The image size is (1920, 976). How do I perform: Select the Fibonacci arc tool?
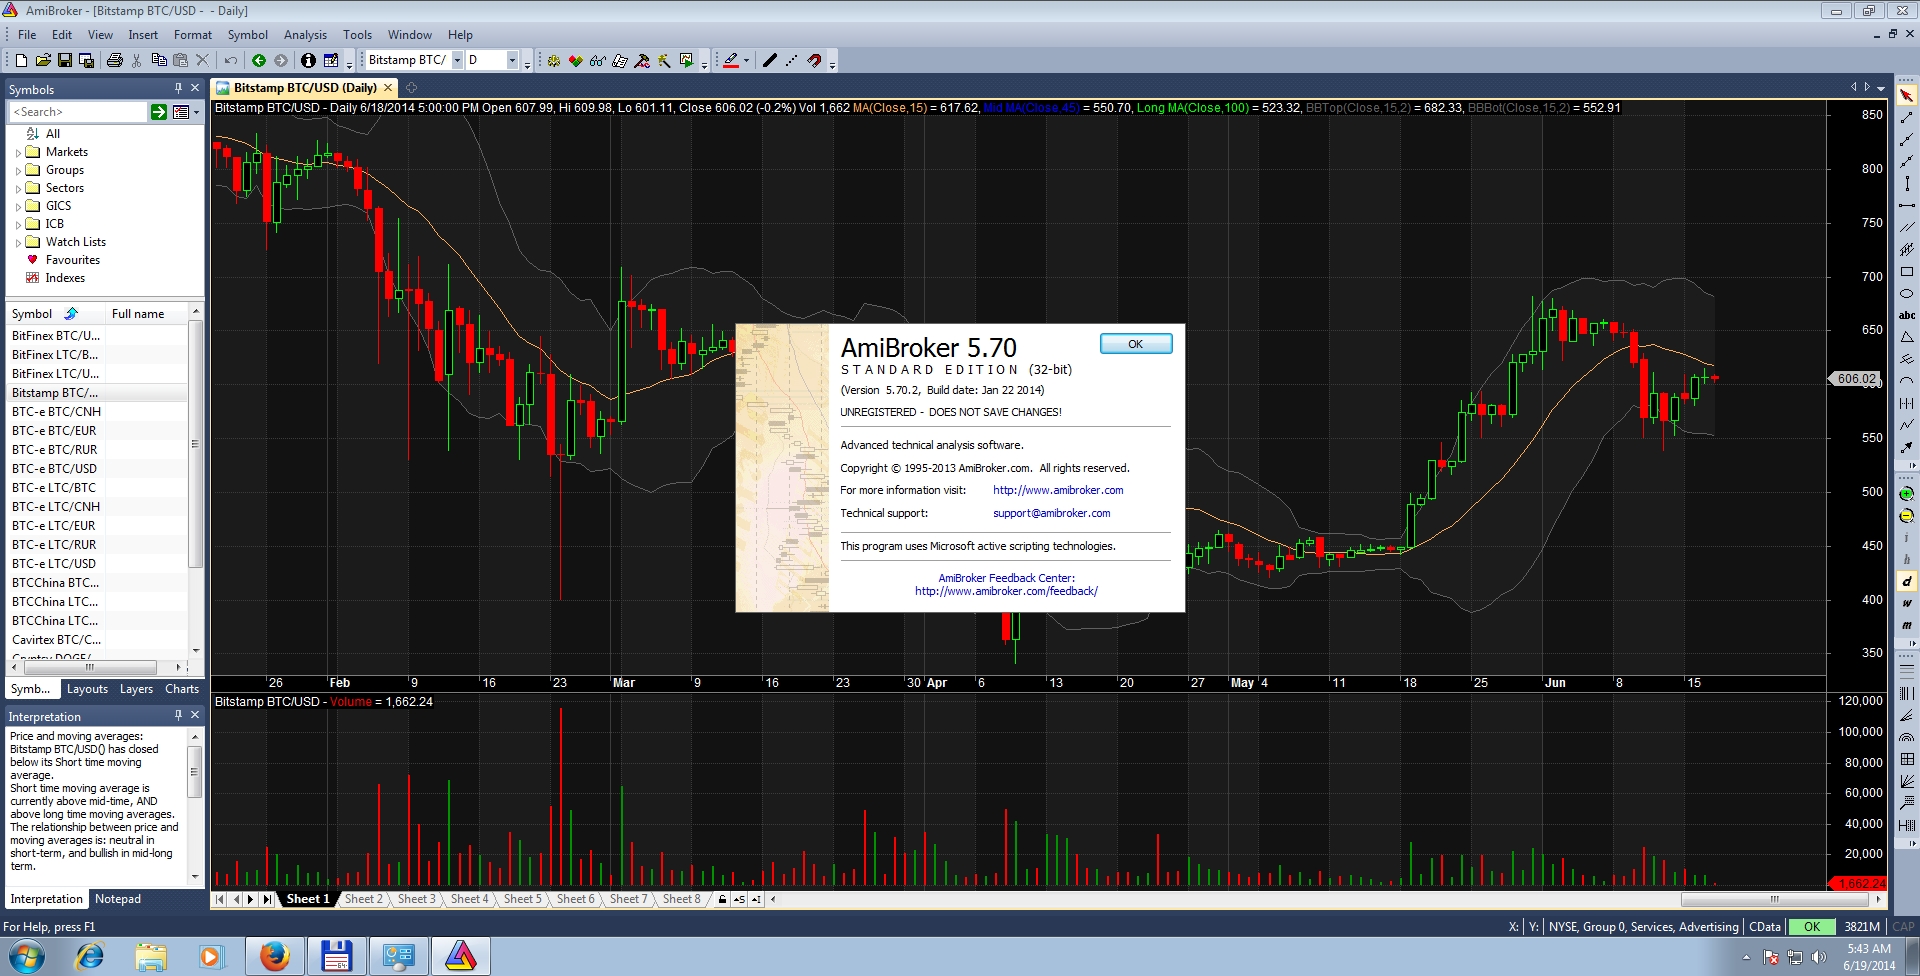pyautogui.click(x=1907, y=737)
